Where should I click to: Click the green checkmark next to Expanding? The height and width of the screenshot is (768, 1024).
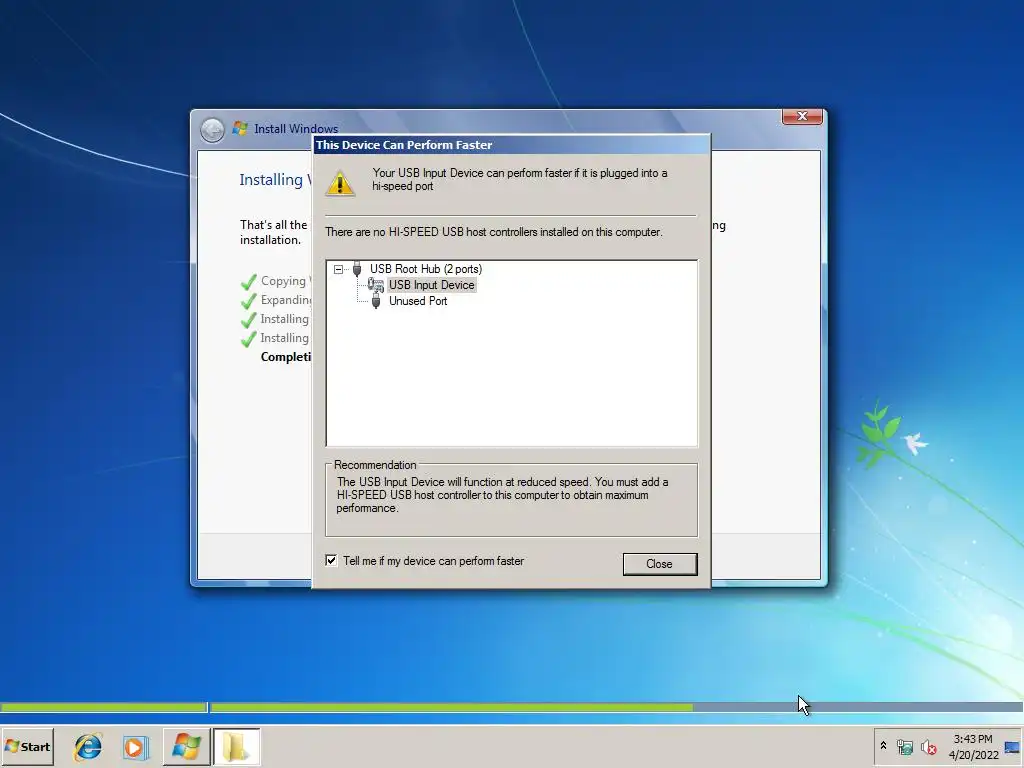click(248, 301)
